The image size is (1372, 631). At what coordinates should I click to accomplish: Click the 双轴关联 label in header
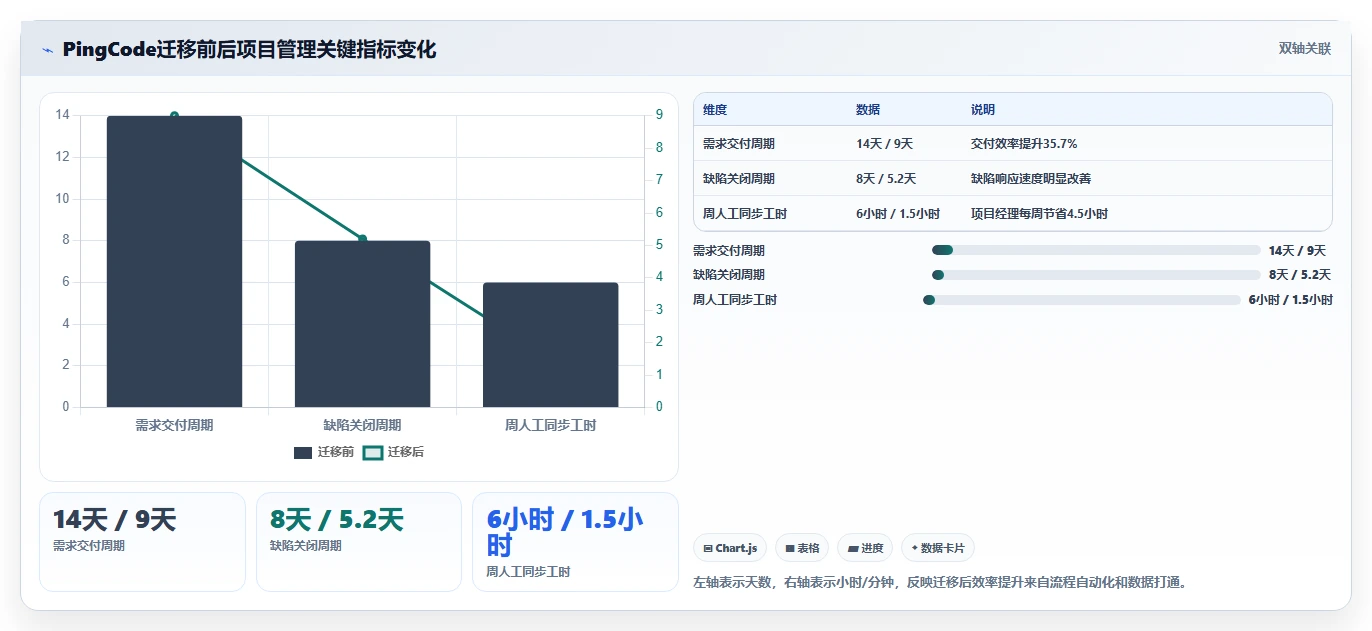point(1305,49)
